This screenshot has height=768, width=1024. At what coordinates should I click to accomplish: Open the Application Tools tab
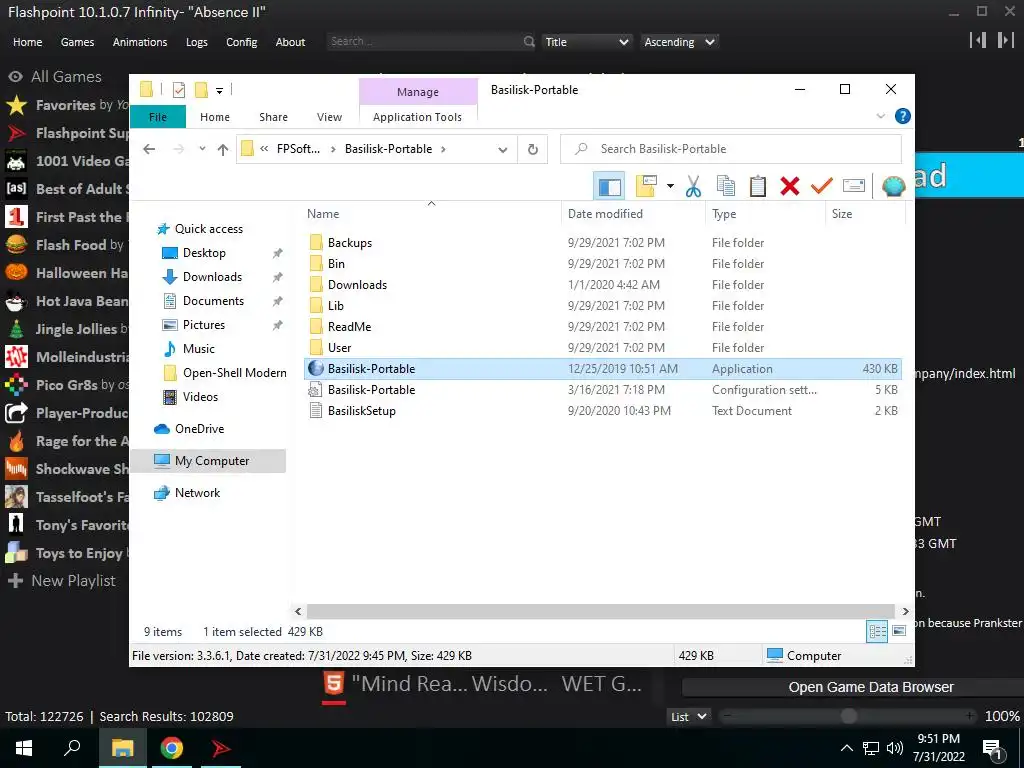[417, 117]
